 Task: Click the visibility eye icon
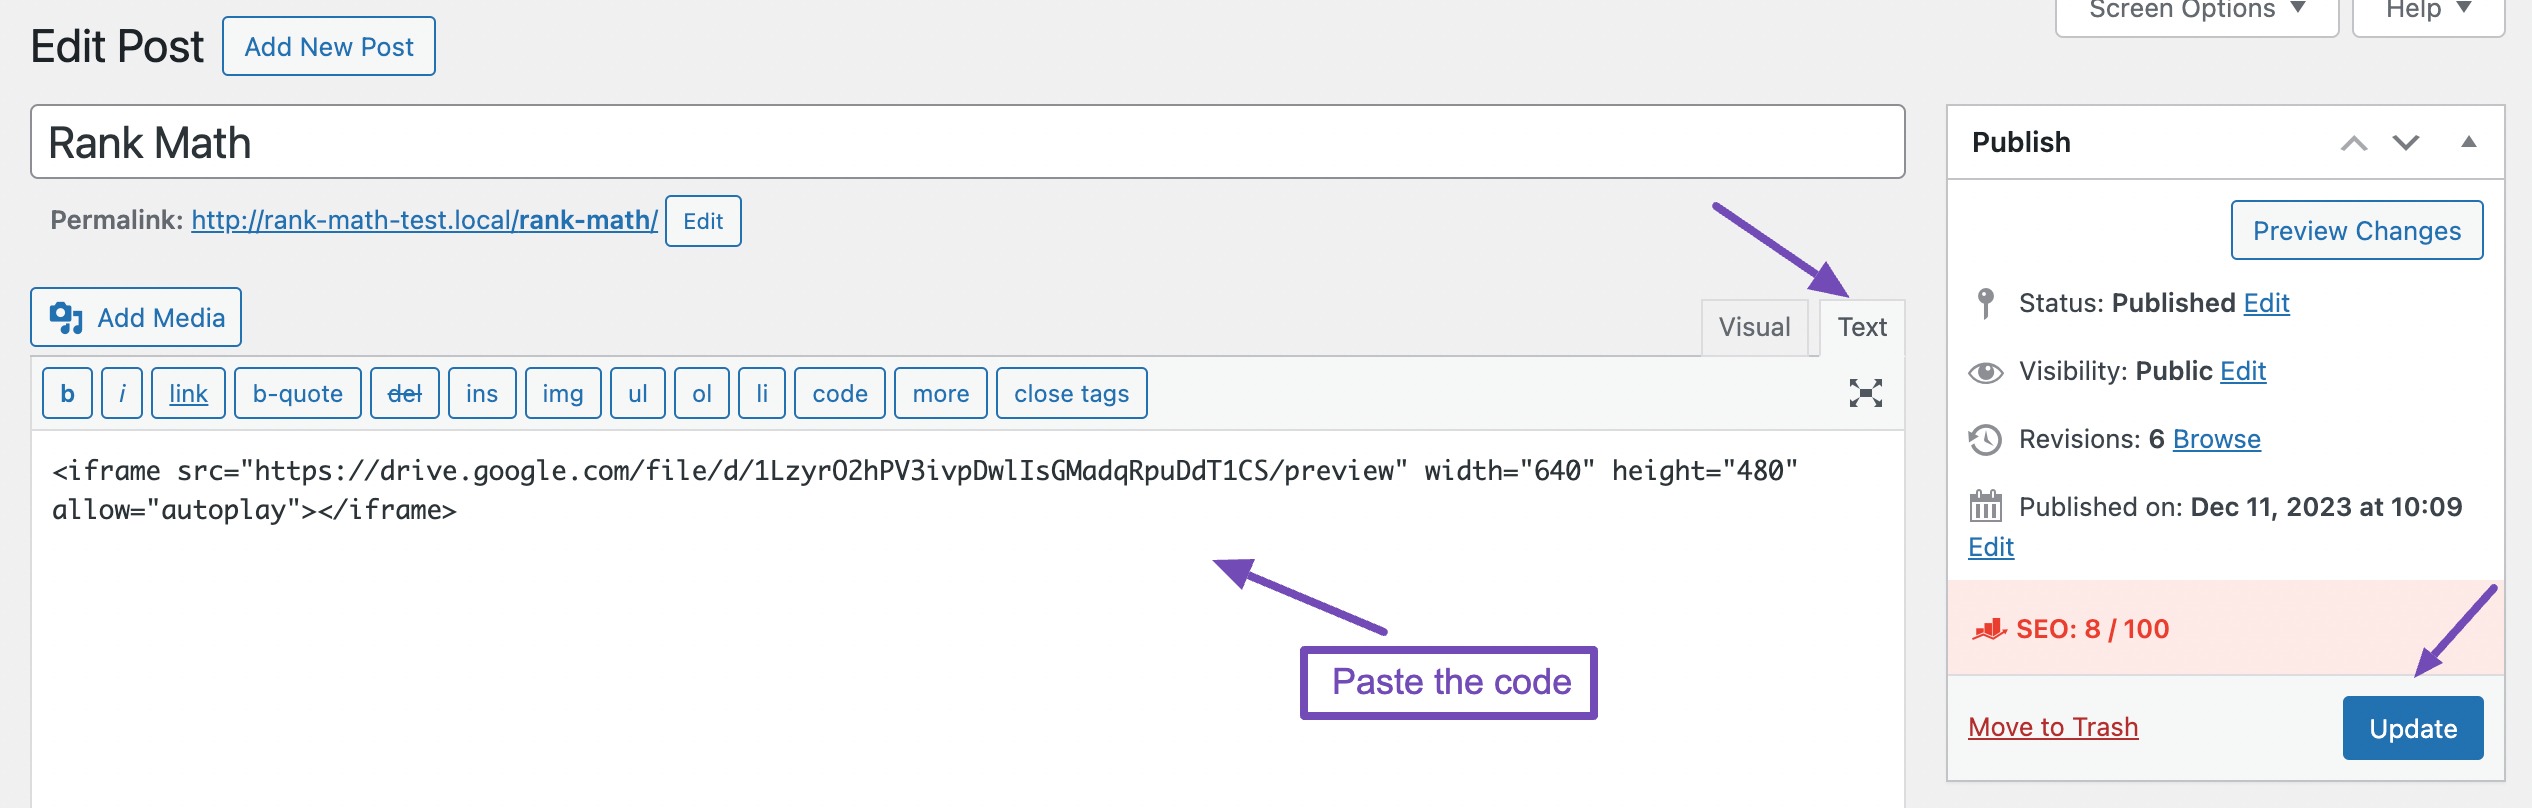point(1986,372)
